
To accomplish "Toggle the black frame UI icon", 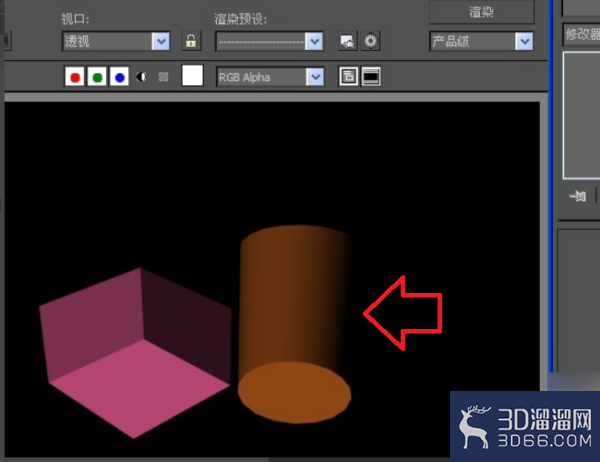I will point(371,77).
